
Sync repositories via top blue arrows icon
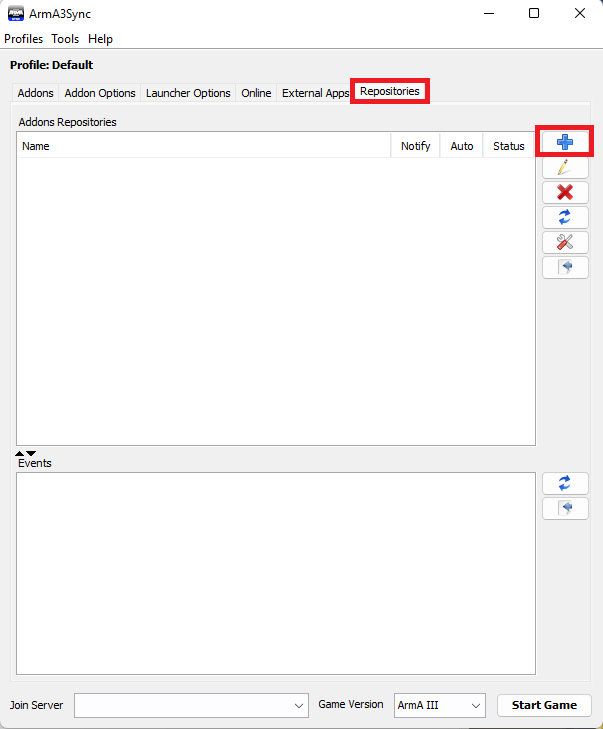pyautogui.click(x=565, y=218)
